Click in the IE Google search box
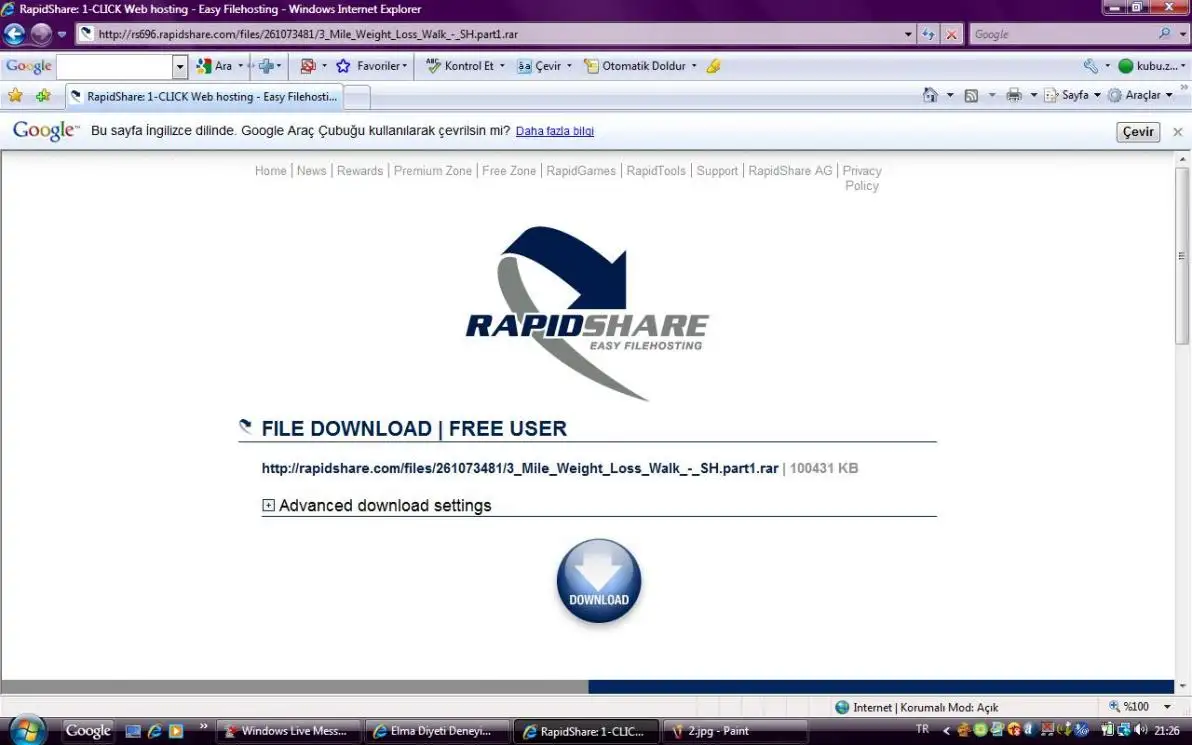The width and height of the screenshot is (1192, 745). coord(1063,34)
